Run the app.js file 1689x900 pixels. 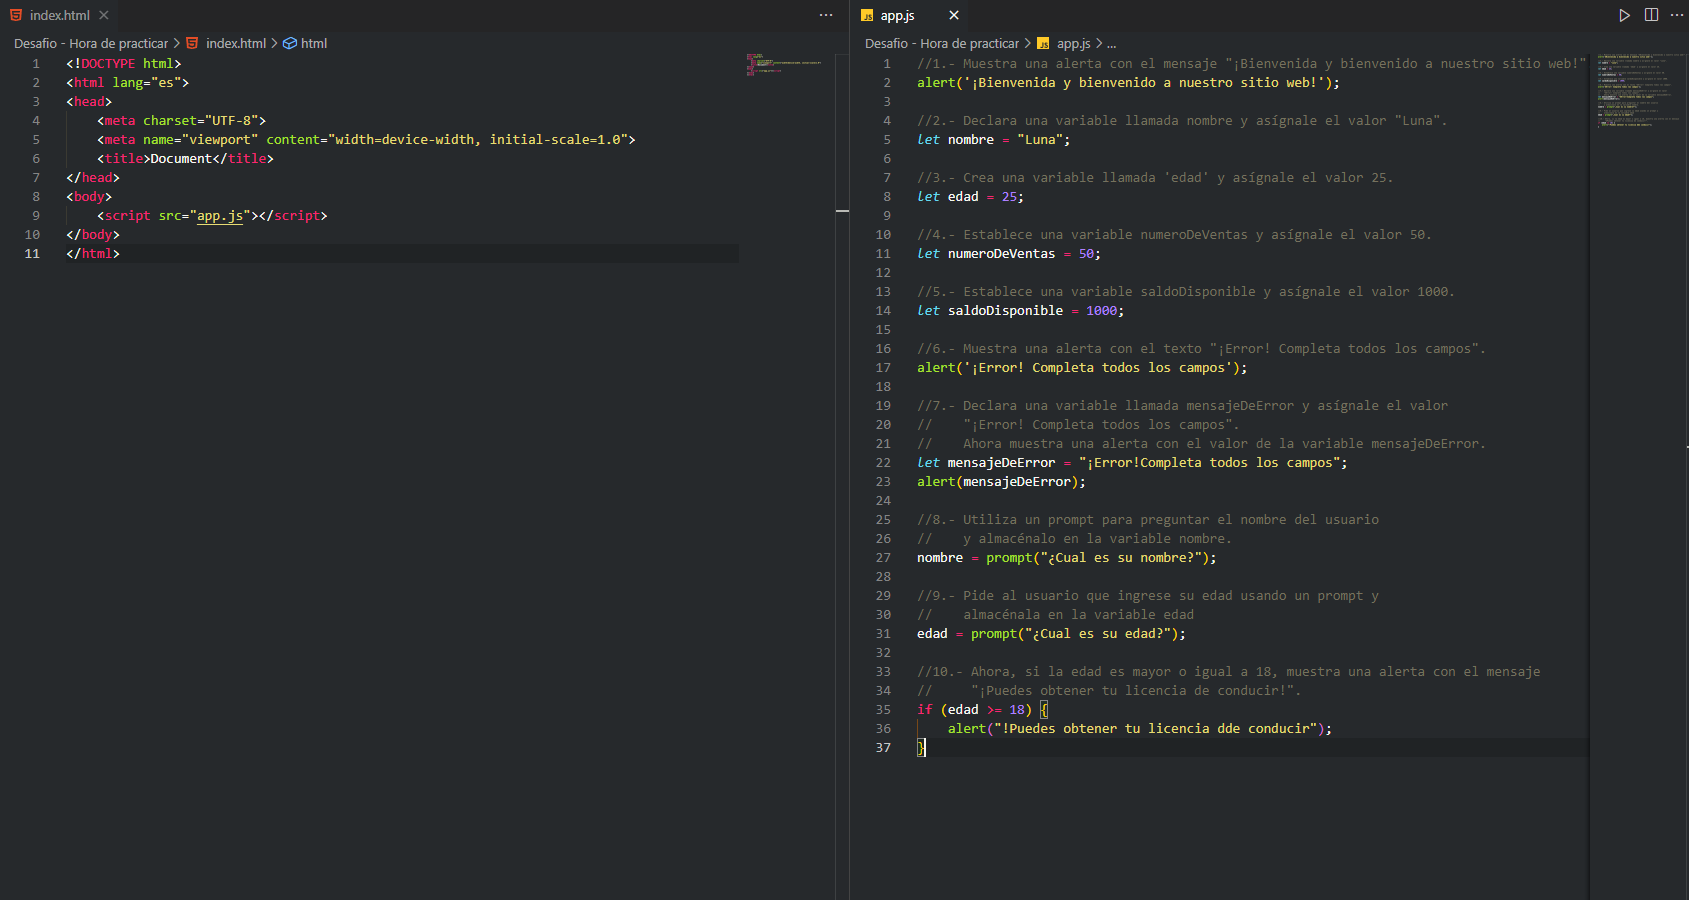tap(1625, 15)
